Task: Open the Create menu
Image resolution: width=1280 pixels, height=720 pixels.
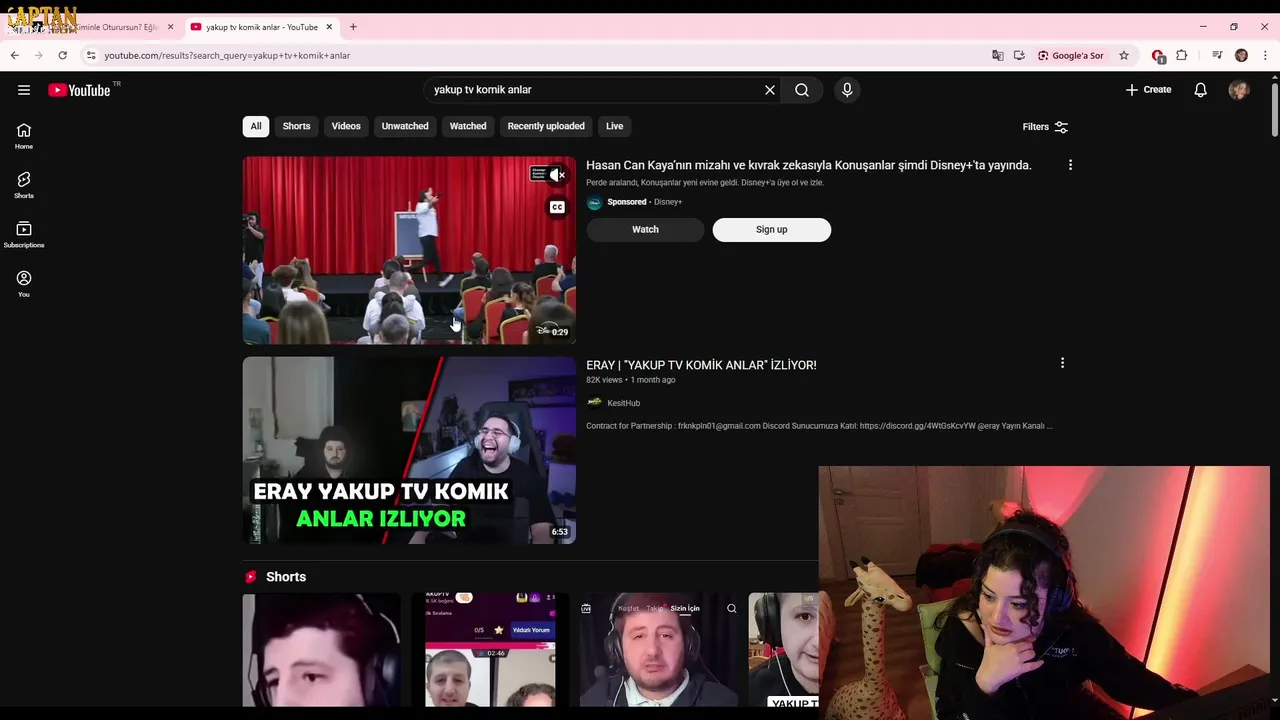Action: click(1148, 90)
